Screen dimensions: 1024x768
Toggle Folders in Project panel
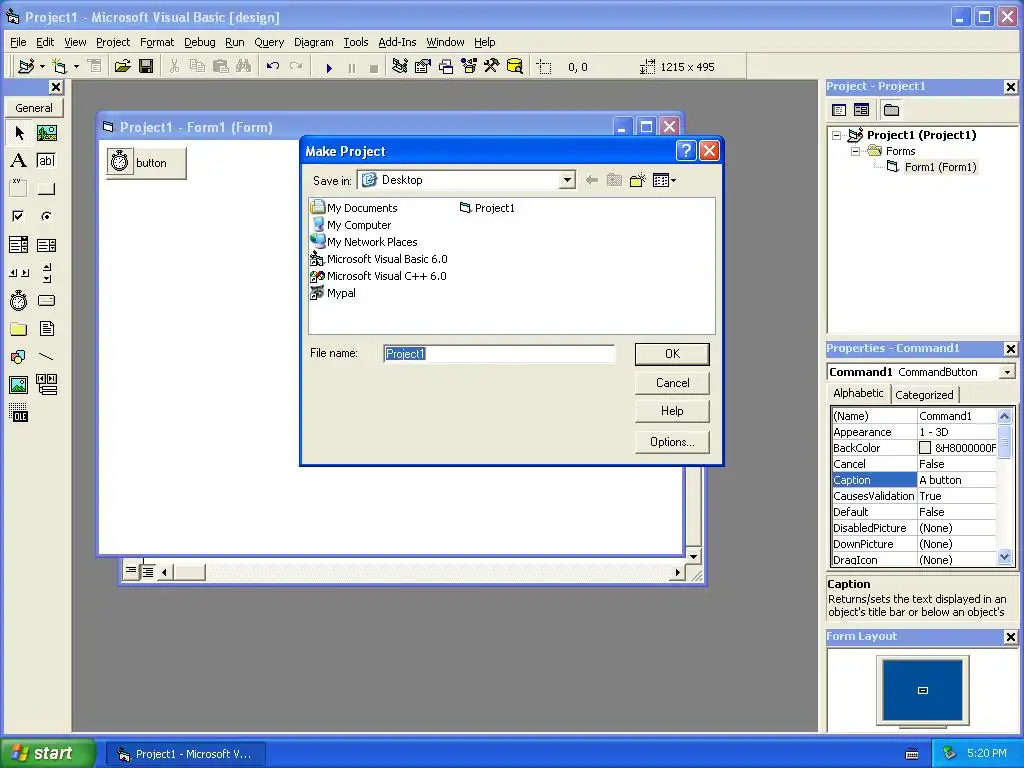(891, 110)
